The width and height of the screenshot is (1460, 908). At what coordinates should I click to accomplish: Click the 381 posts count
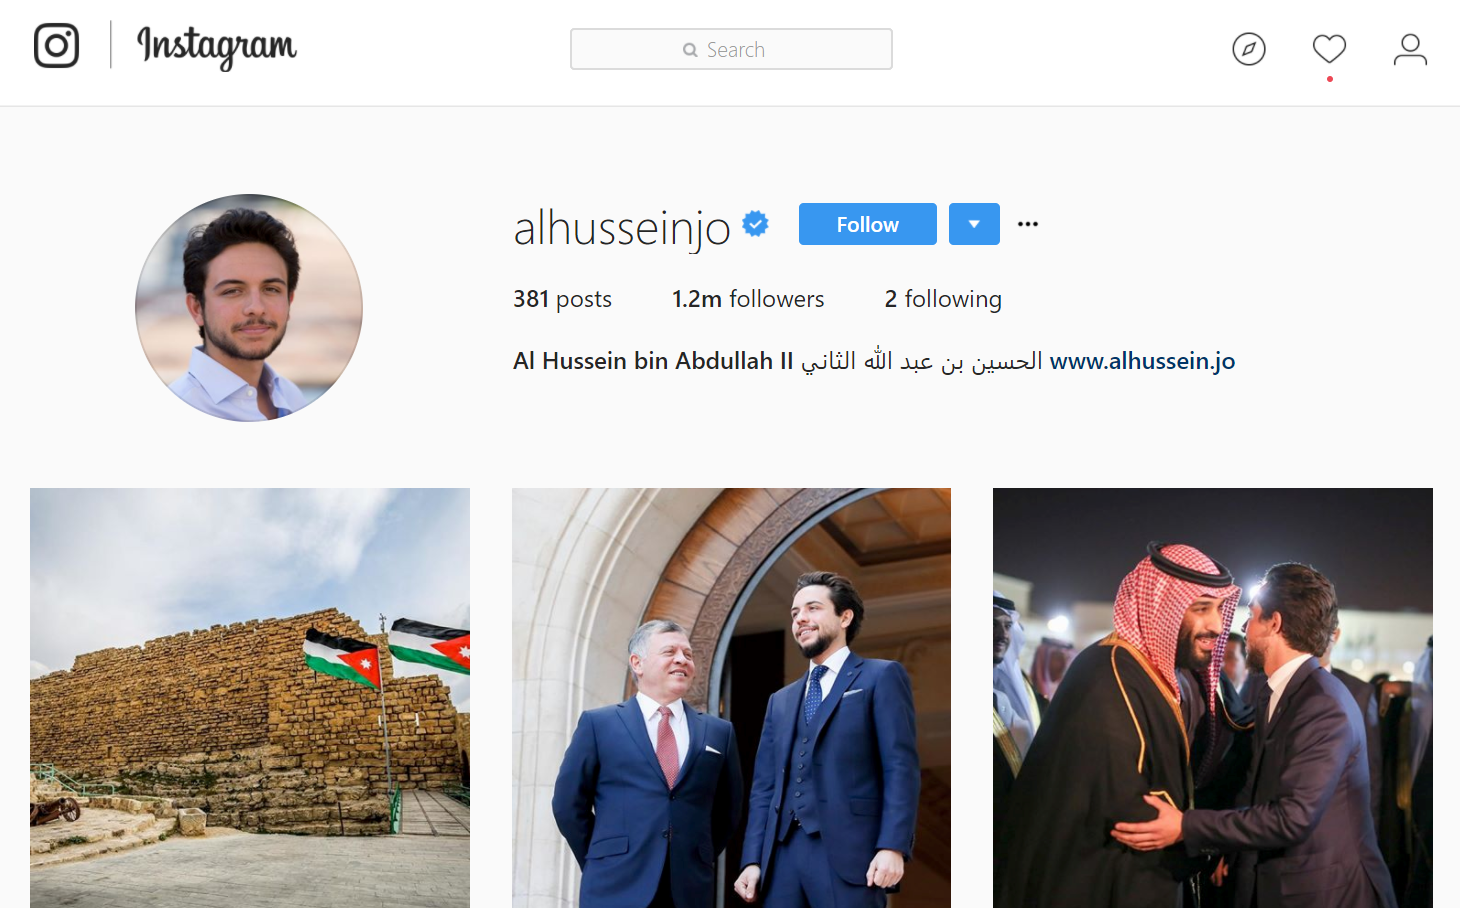point(562,299)
